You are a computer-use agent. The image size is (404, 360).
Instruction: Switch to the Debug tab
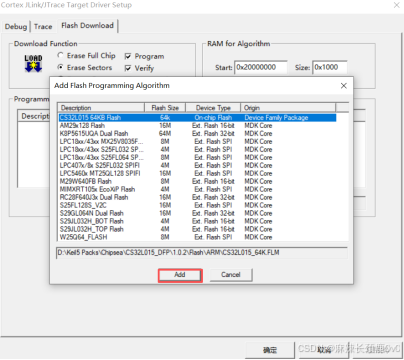(16, 26)
